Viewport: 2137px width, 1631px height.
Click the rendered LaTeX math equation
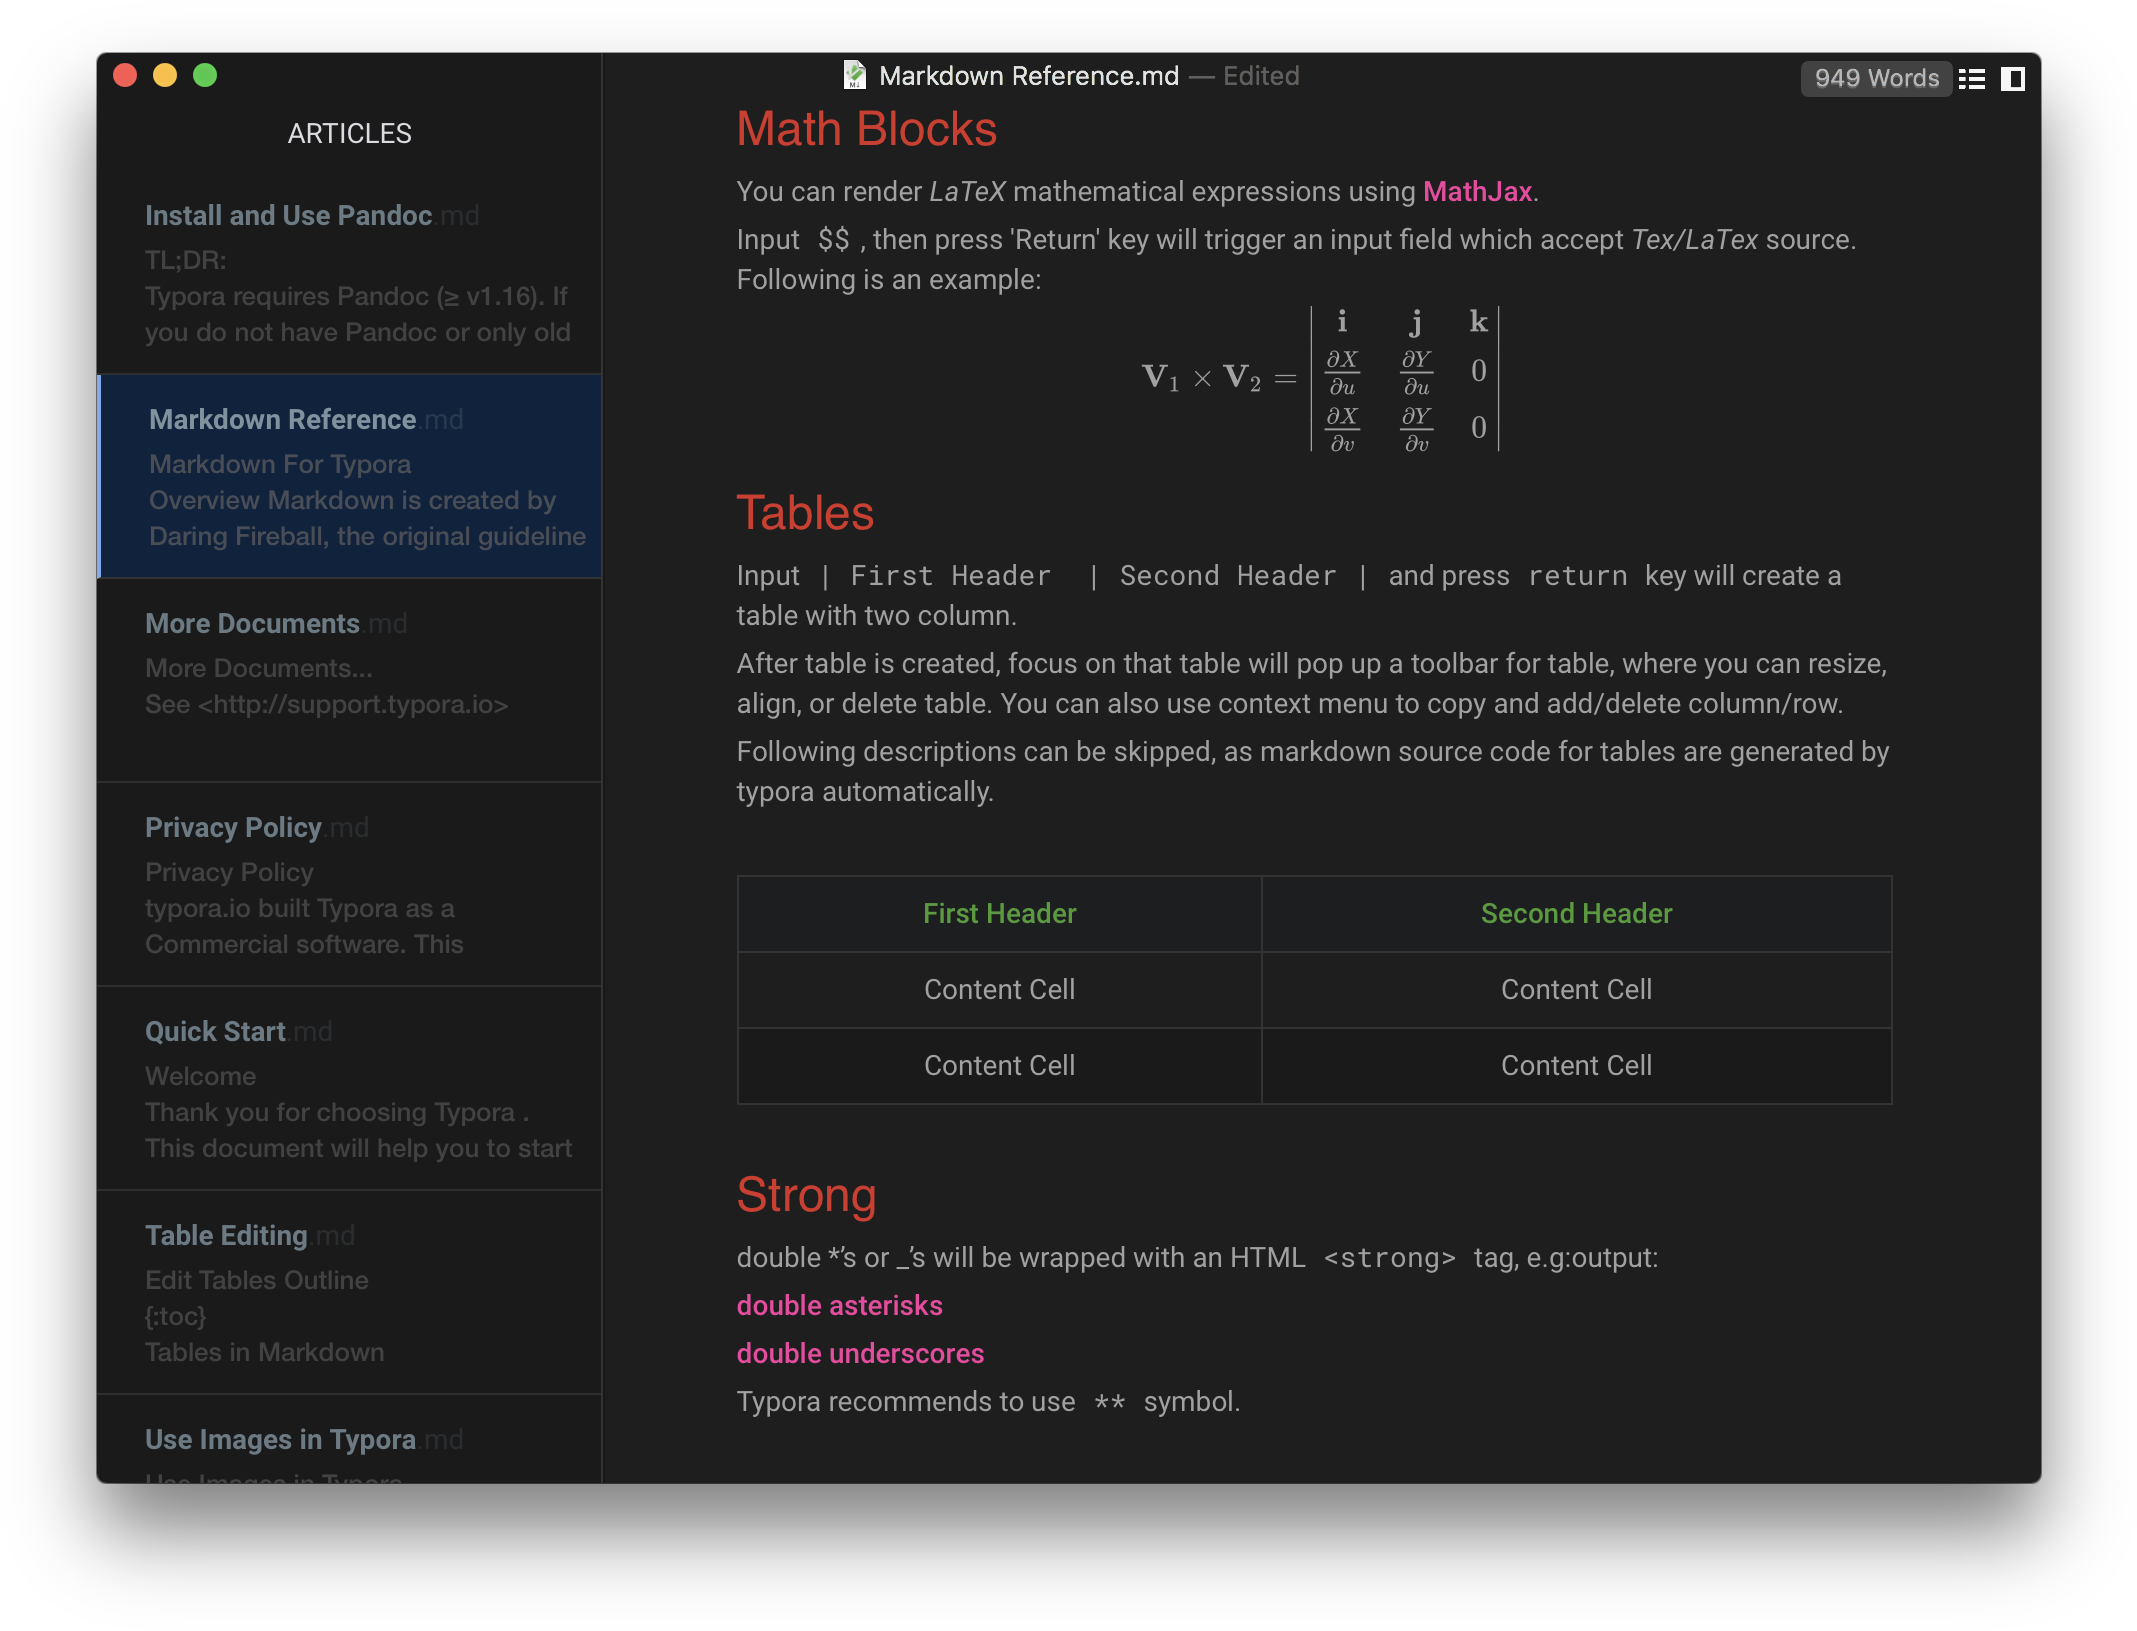[x=1320, y=380]
